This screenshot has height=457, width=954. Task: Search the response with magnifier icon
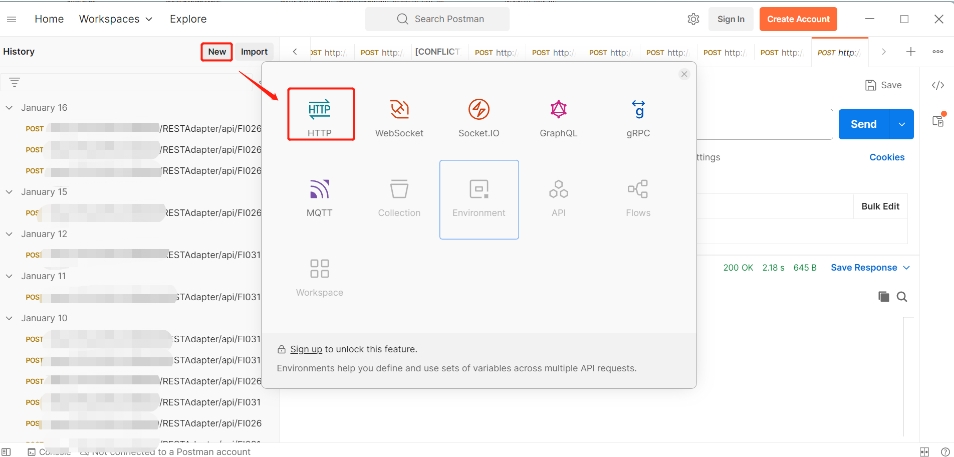click(x=902, y=296)
